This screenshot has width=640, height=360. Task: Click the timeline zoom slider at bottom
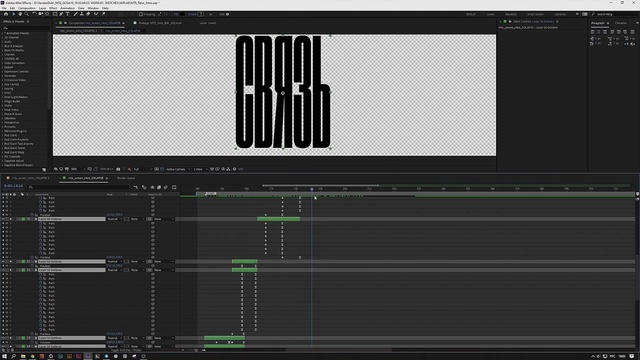coord(196,350)
